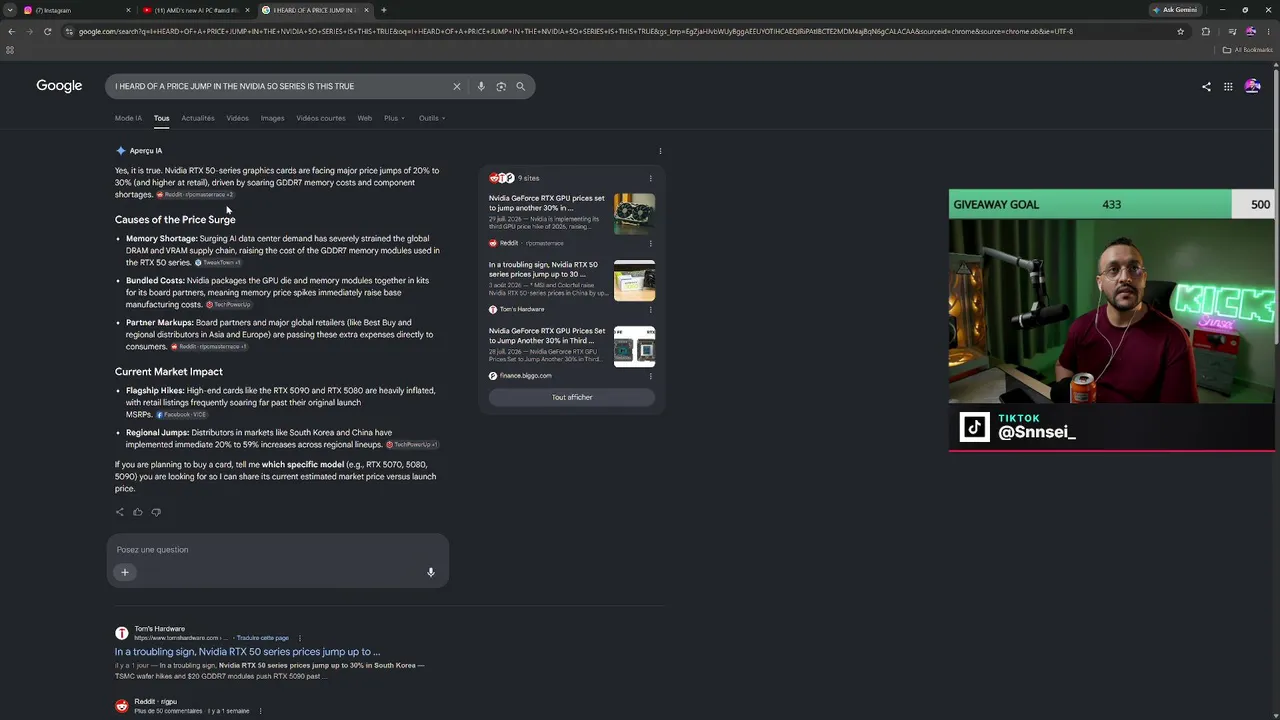Viewport: 1280px width, 720px height.
Task: Go to the Google logo homepage
Action: click(59, 86)
